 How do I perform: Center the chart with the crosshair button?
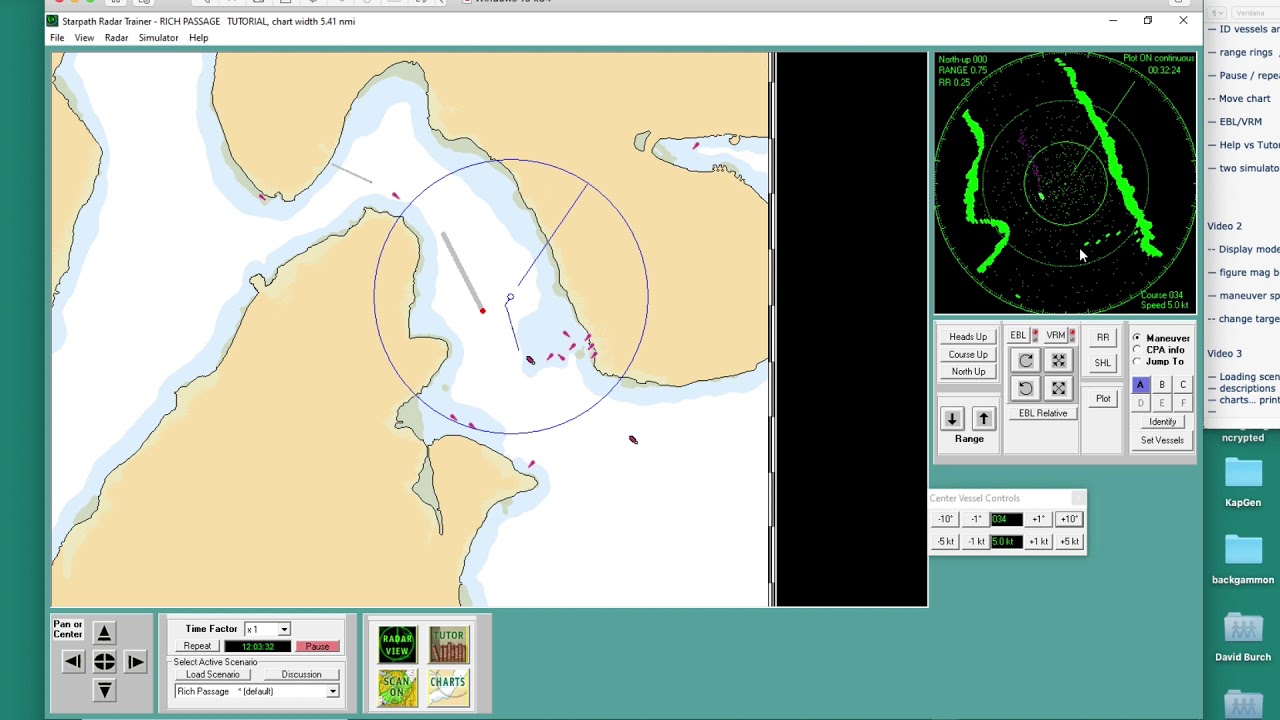tap(104, 662)
